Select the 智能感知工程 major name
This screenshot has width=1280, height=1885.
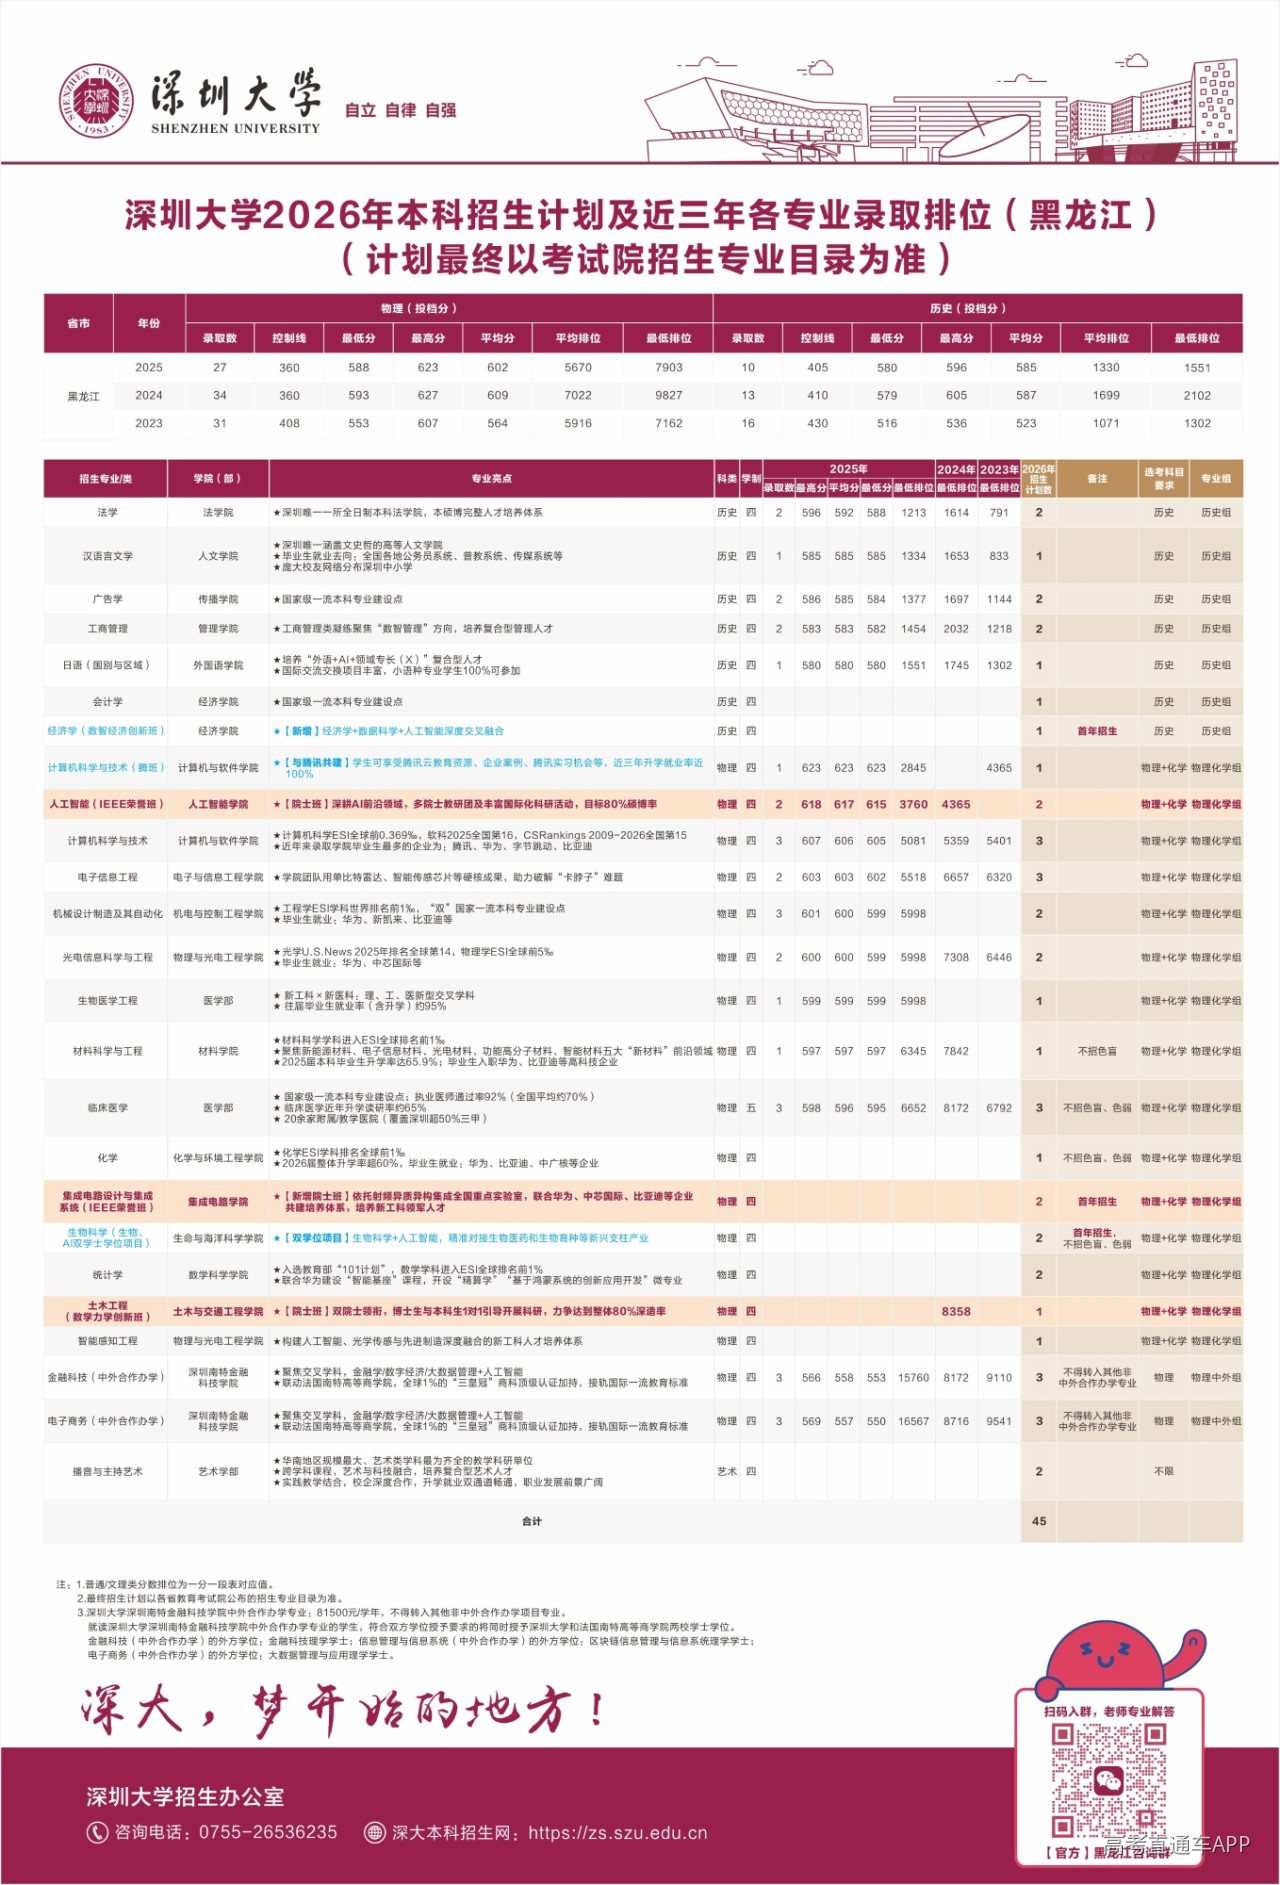[108, 1341]
